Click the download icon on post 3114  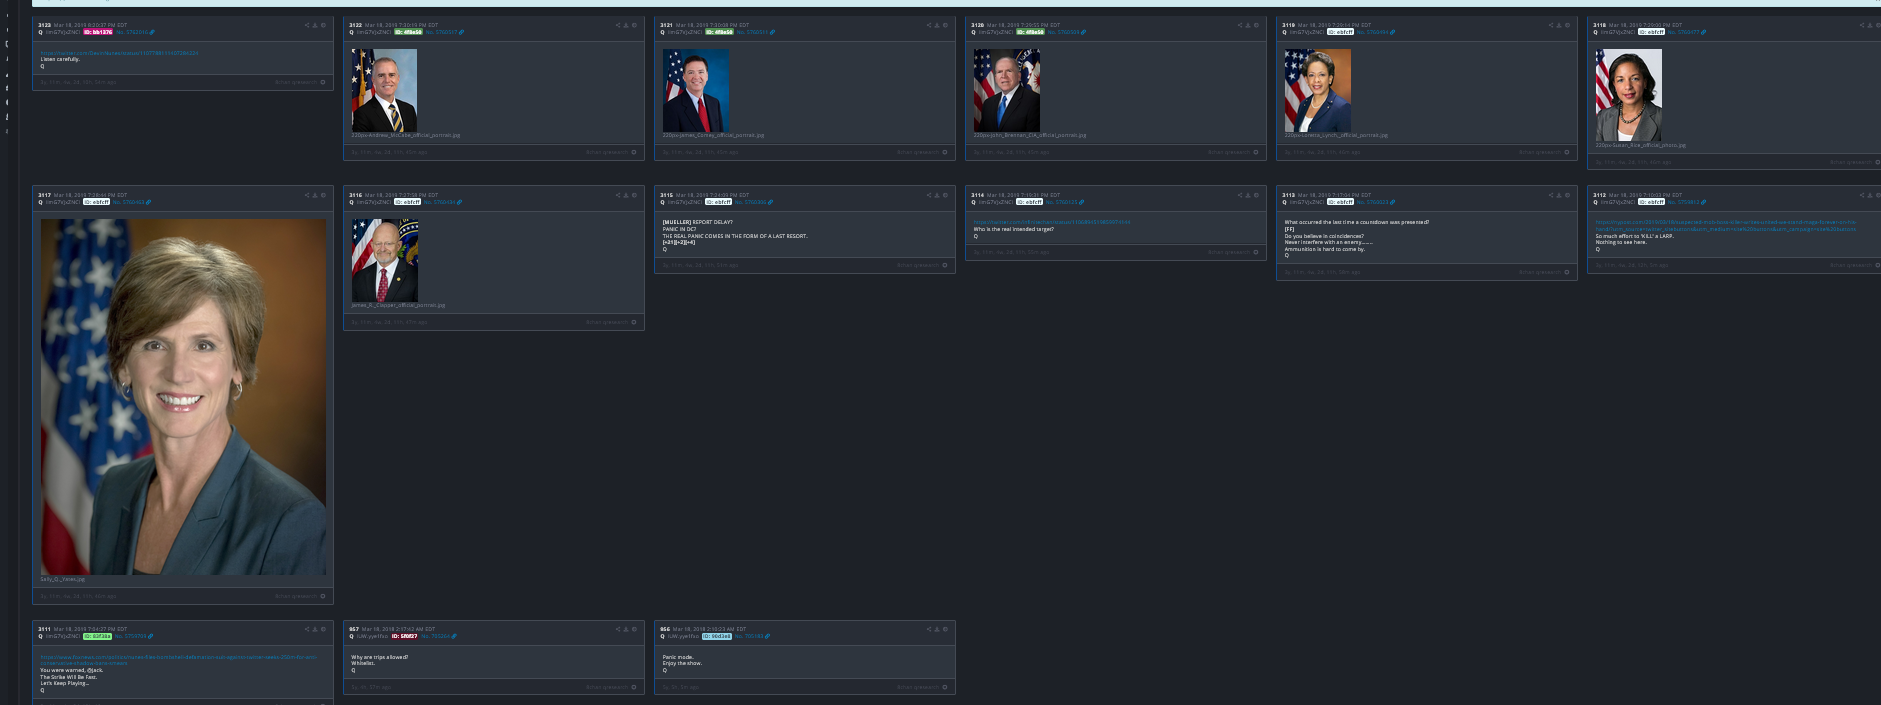pos(1248,195)
